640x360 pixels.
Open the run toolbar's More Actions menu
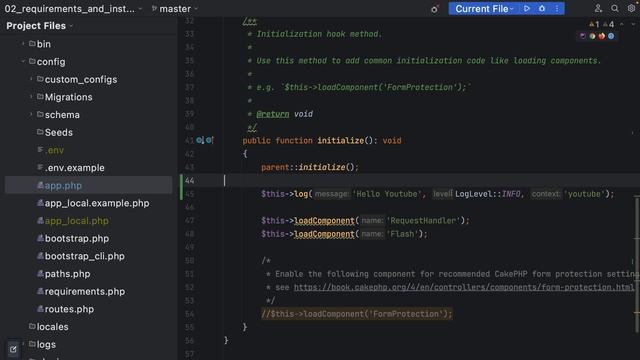point(557,9)
